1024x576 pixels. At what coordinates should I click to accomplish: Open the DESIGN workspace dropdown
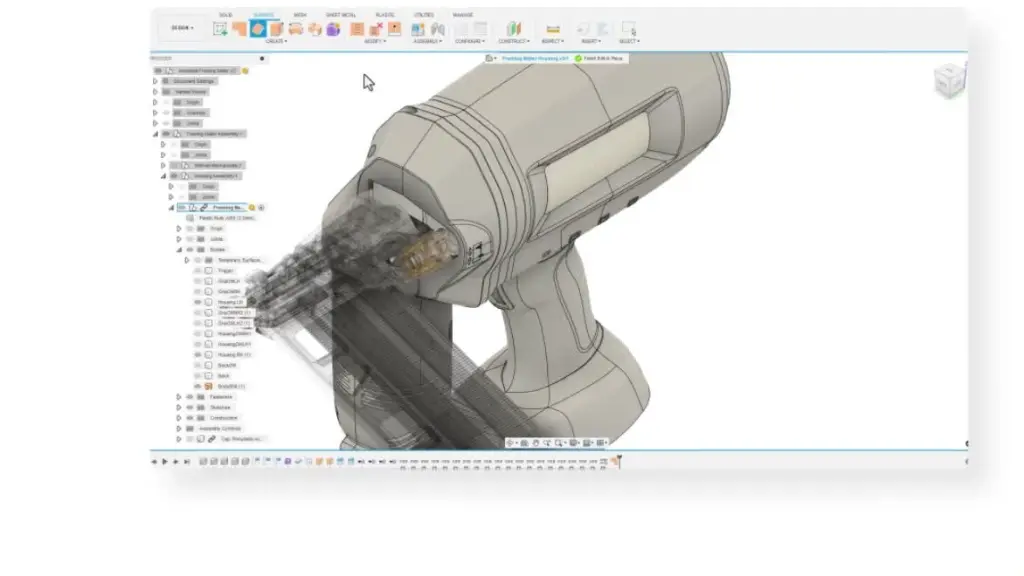pyautogui.click(x=183, y=27)
